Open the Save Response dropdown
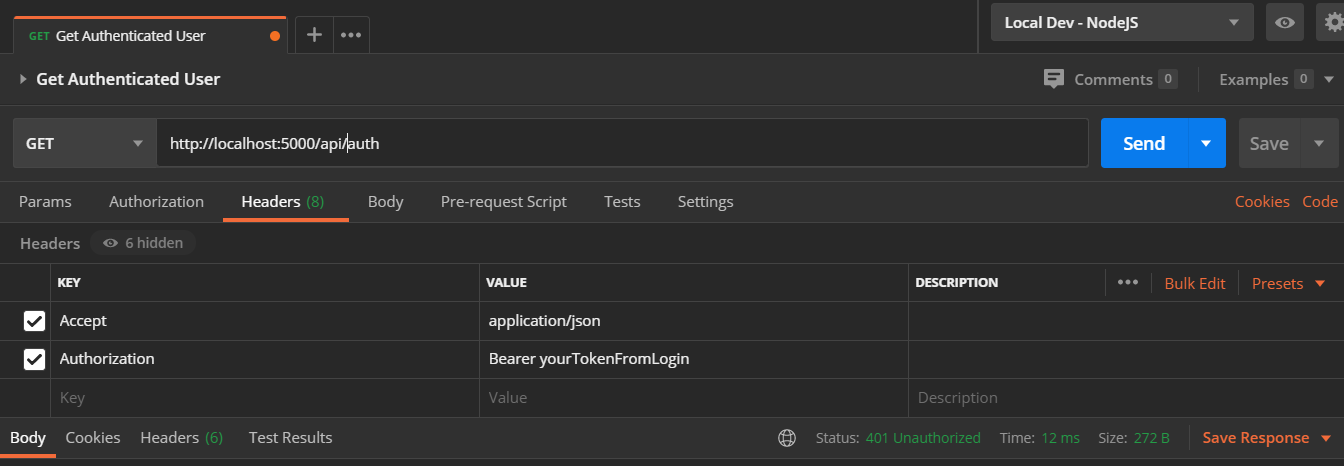 click(1266, 438)
